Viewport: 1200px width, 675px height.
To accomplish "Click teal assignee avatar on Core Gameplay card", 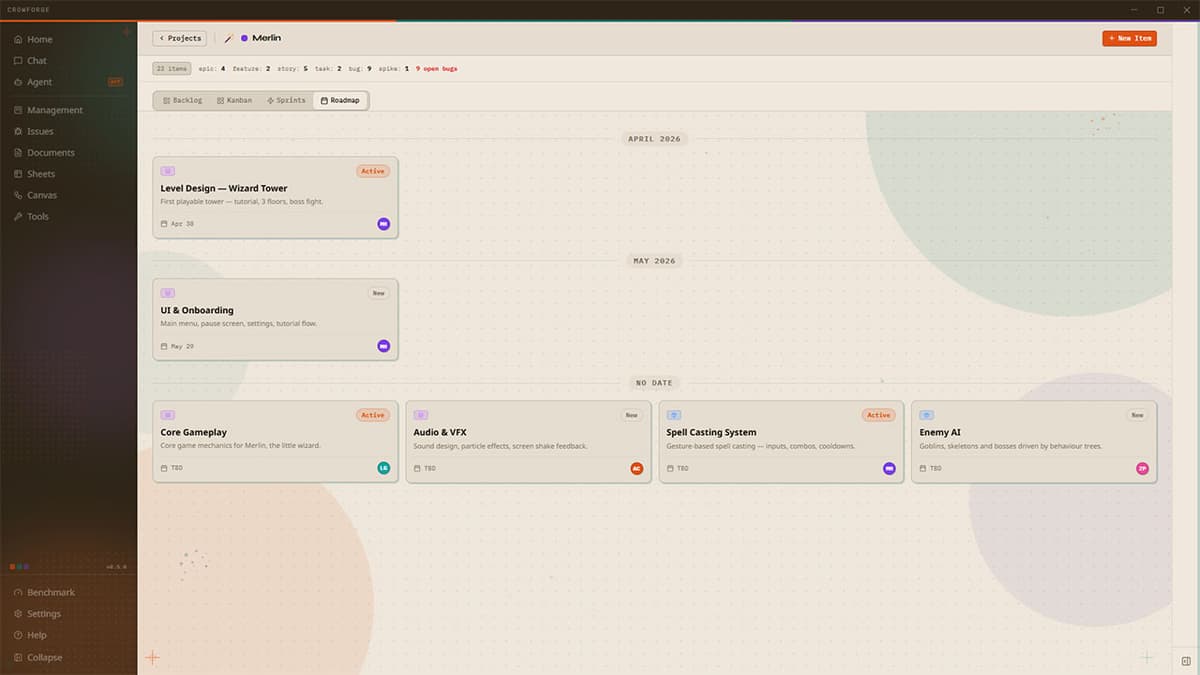I will tap(383, 468).
